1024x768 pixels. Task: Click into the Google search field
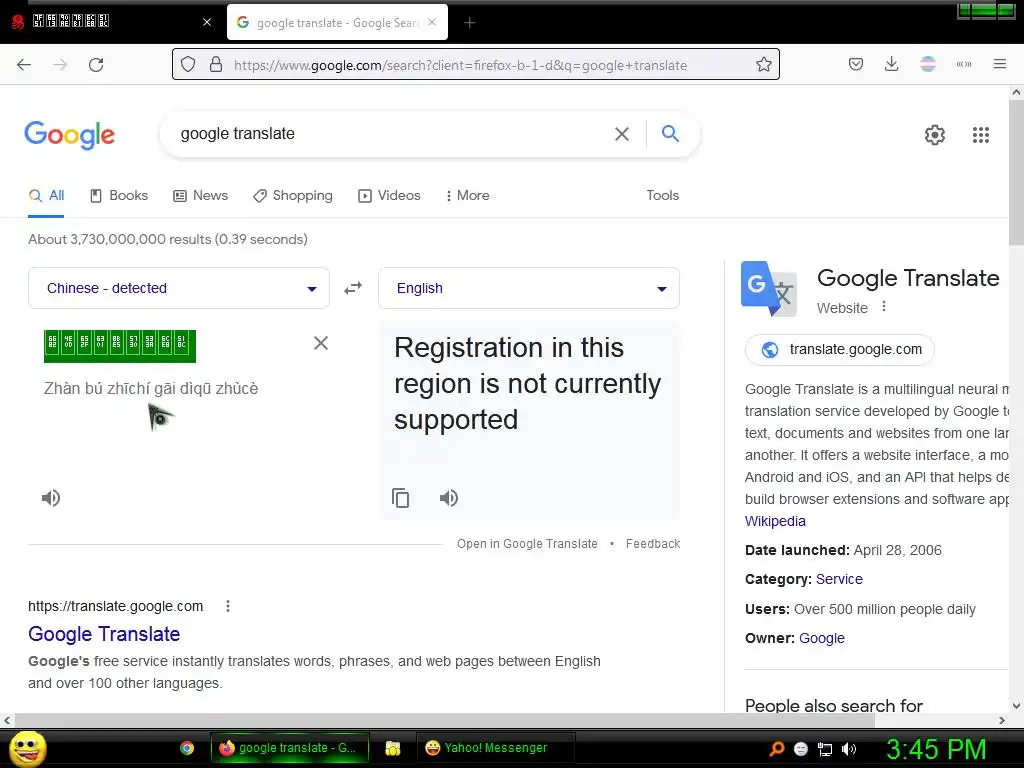392,134
